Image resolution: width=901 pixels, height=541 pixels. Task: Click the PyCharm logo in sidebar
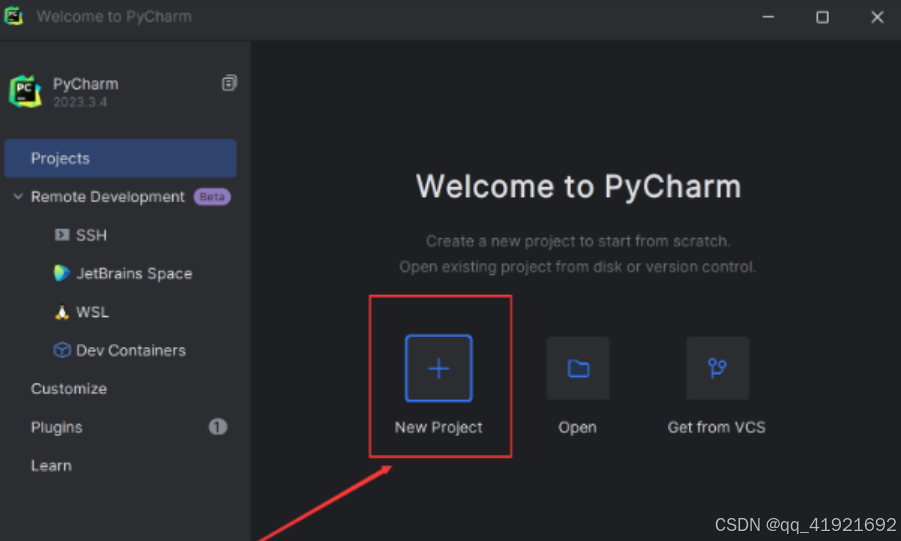click(25, 91)
